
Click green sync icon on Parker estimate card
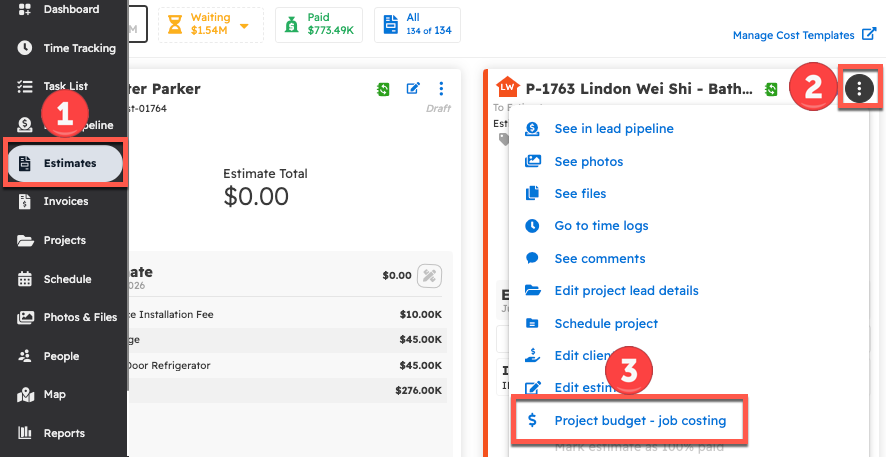click(383, 89)
